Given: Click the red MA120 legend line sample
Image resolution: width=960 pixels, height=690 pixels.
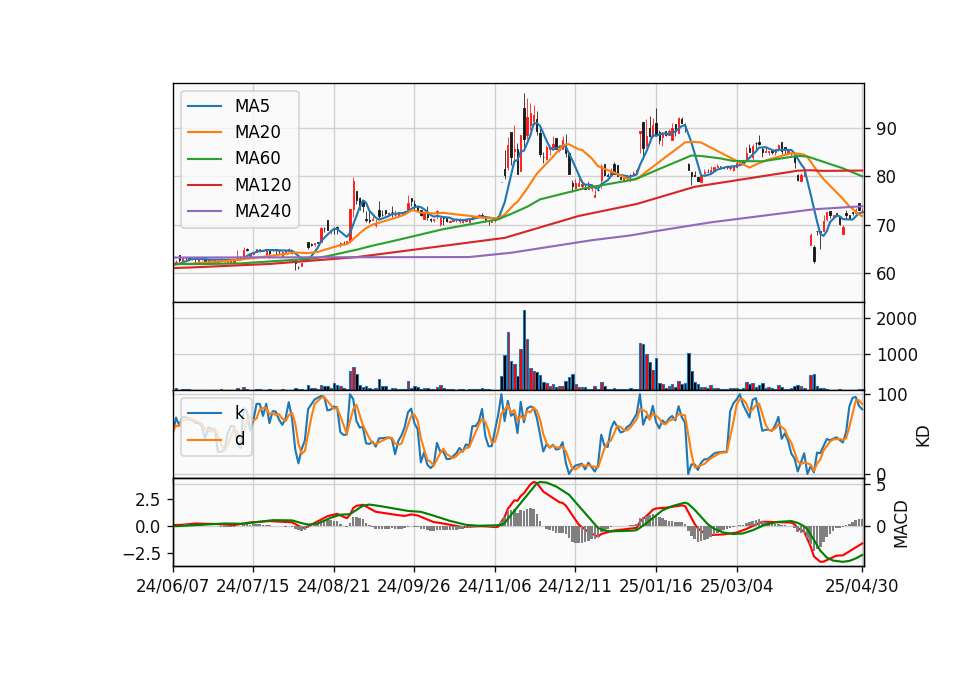Looking at the screenshot, I should [x=204, y=185].
